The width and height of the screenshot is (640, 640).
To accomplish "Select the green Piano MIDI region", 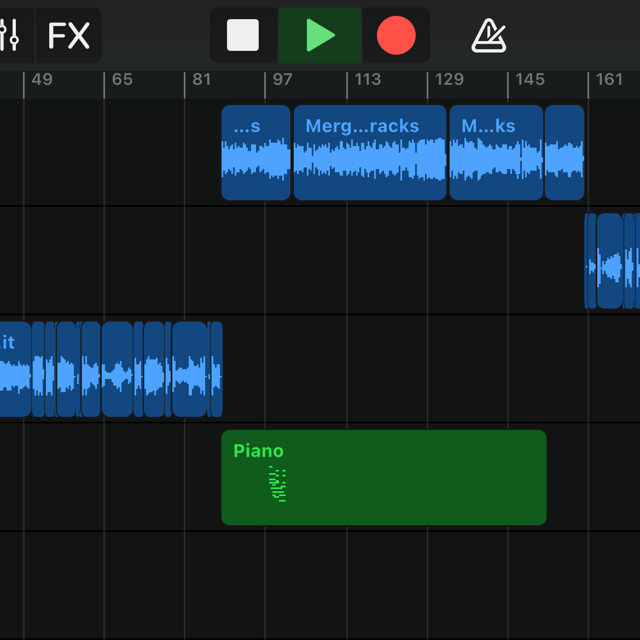I will pos(384,478).
